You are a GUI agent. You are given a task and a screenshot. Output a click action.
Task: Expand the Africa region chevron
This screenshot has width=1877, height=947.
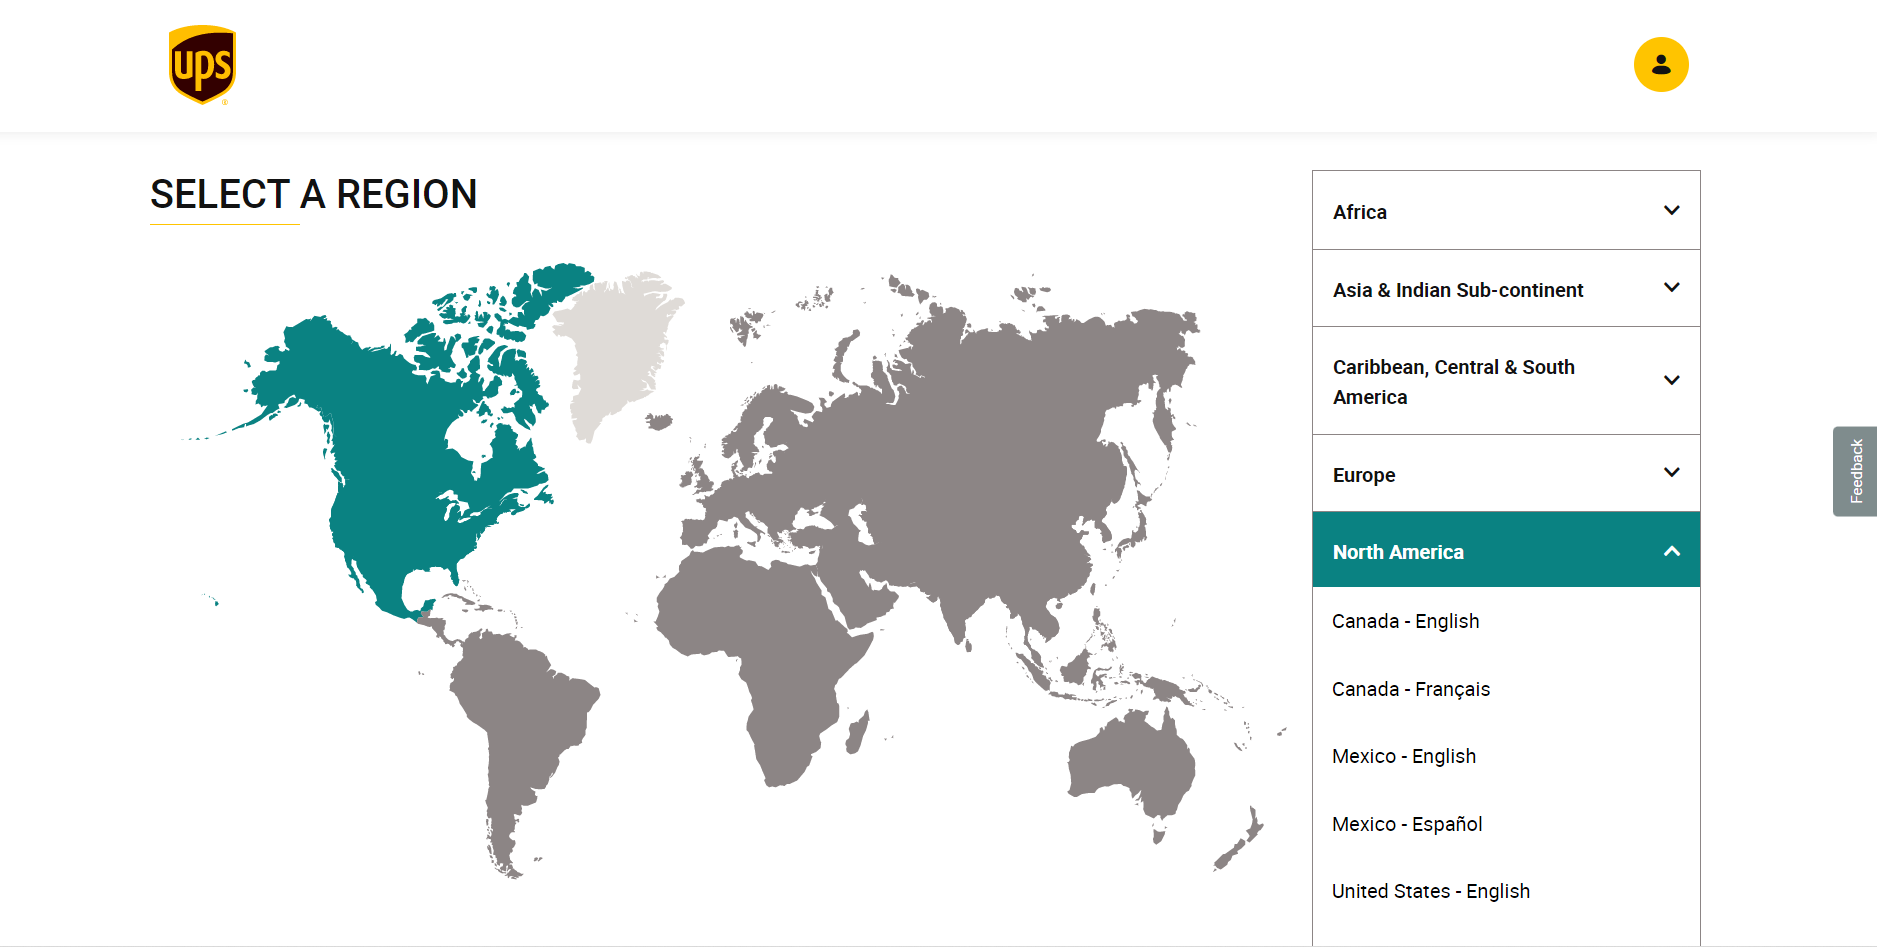[1671, 210]
